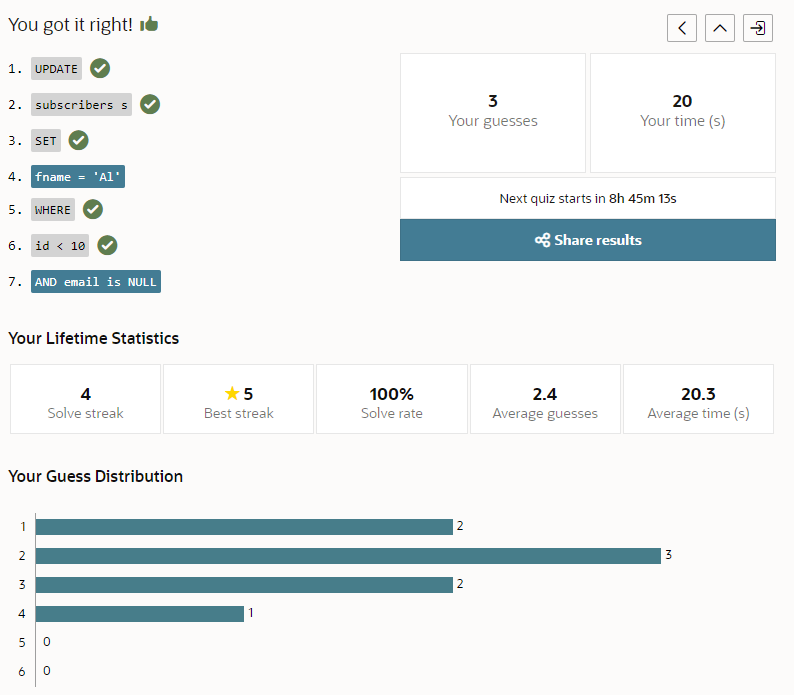Collapse panel with the up chevron button
This screenshot has height=695, width=794.
click(720, 28)
